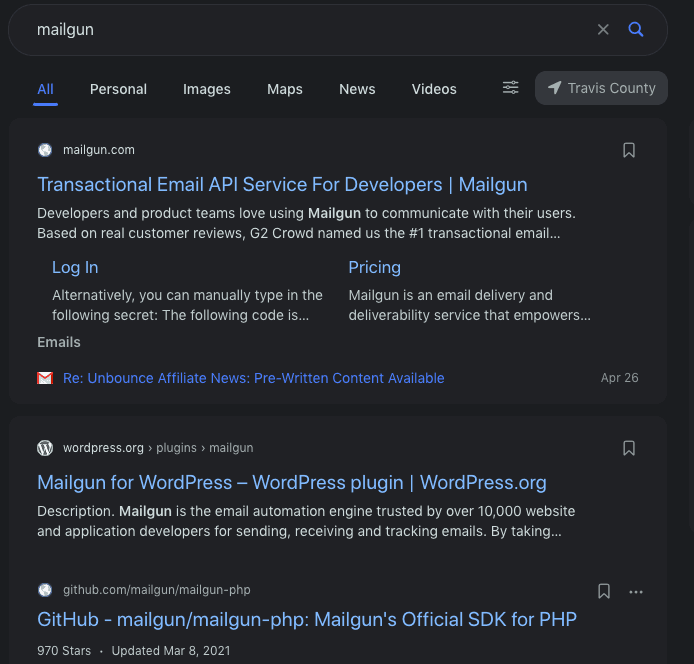Click the Apr 26 email date
The width and height of the screenshot is (694, 664).
619,378
